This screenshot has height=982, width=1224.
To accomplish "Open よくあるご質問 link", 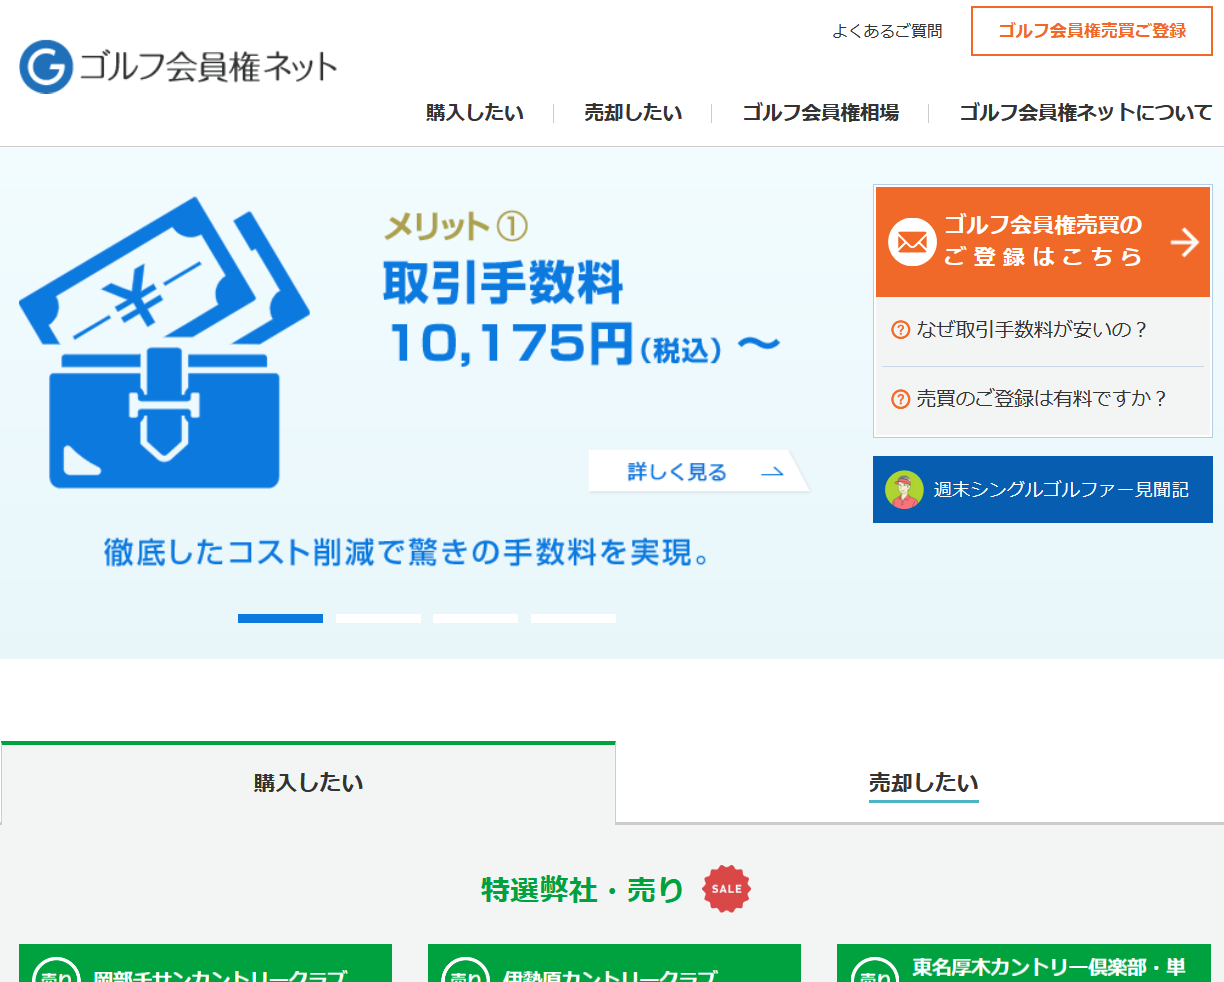I will click(x=887, y=32).
